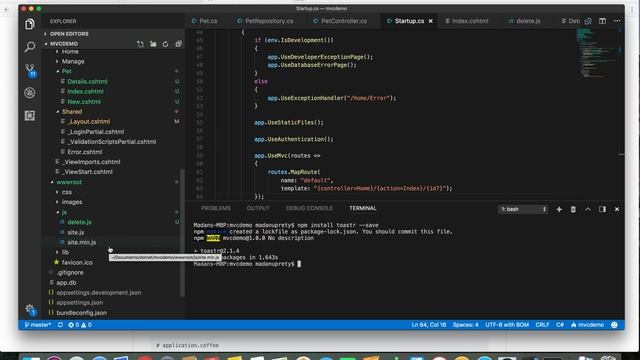
Task: Expand the css folder
Action: [67, 192]
